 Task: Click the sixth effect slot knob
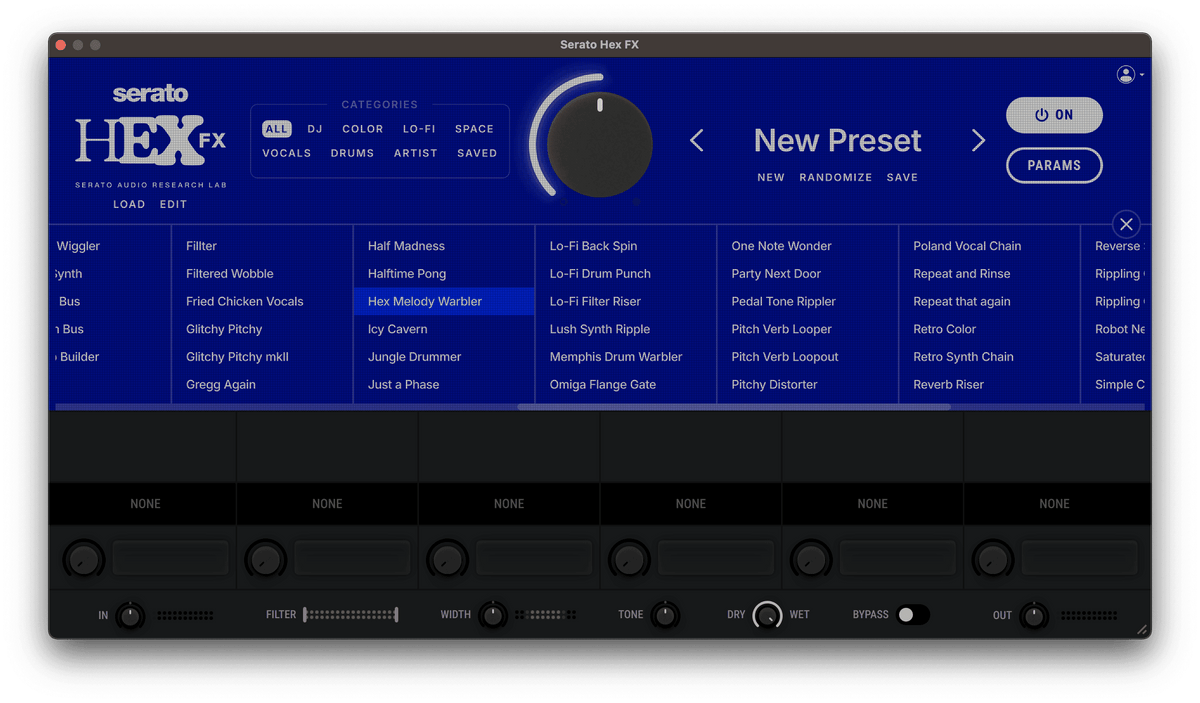[994, 558]
